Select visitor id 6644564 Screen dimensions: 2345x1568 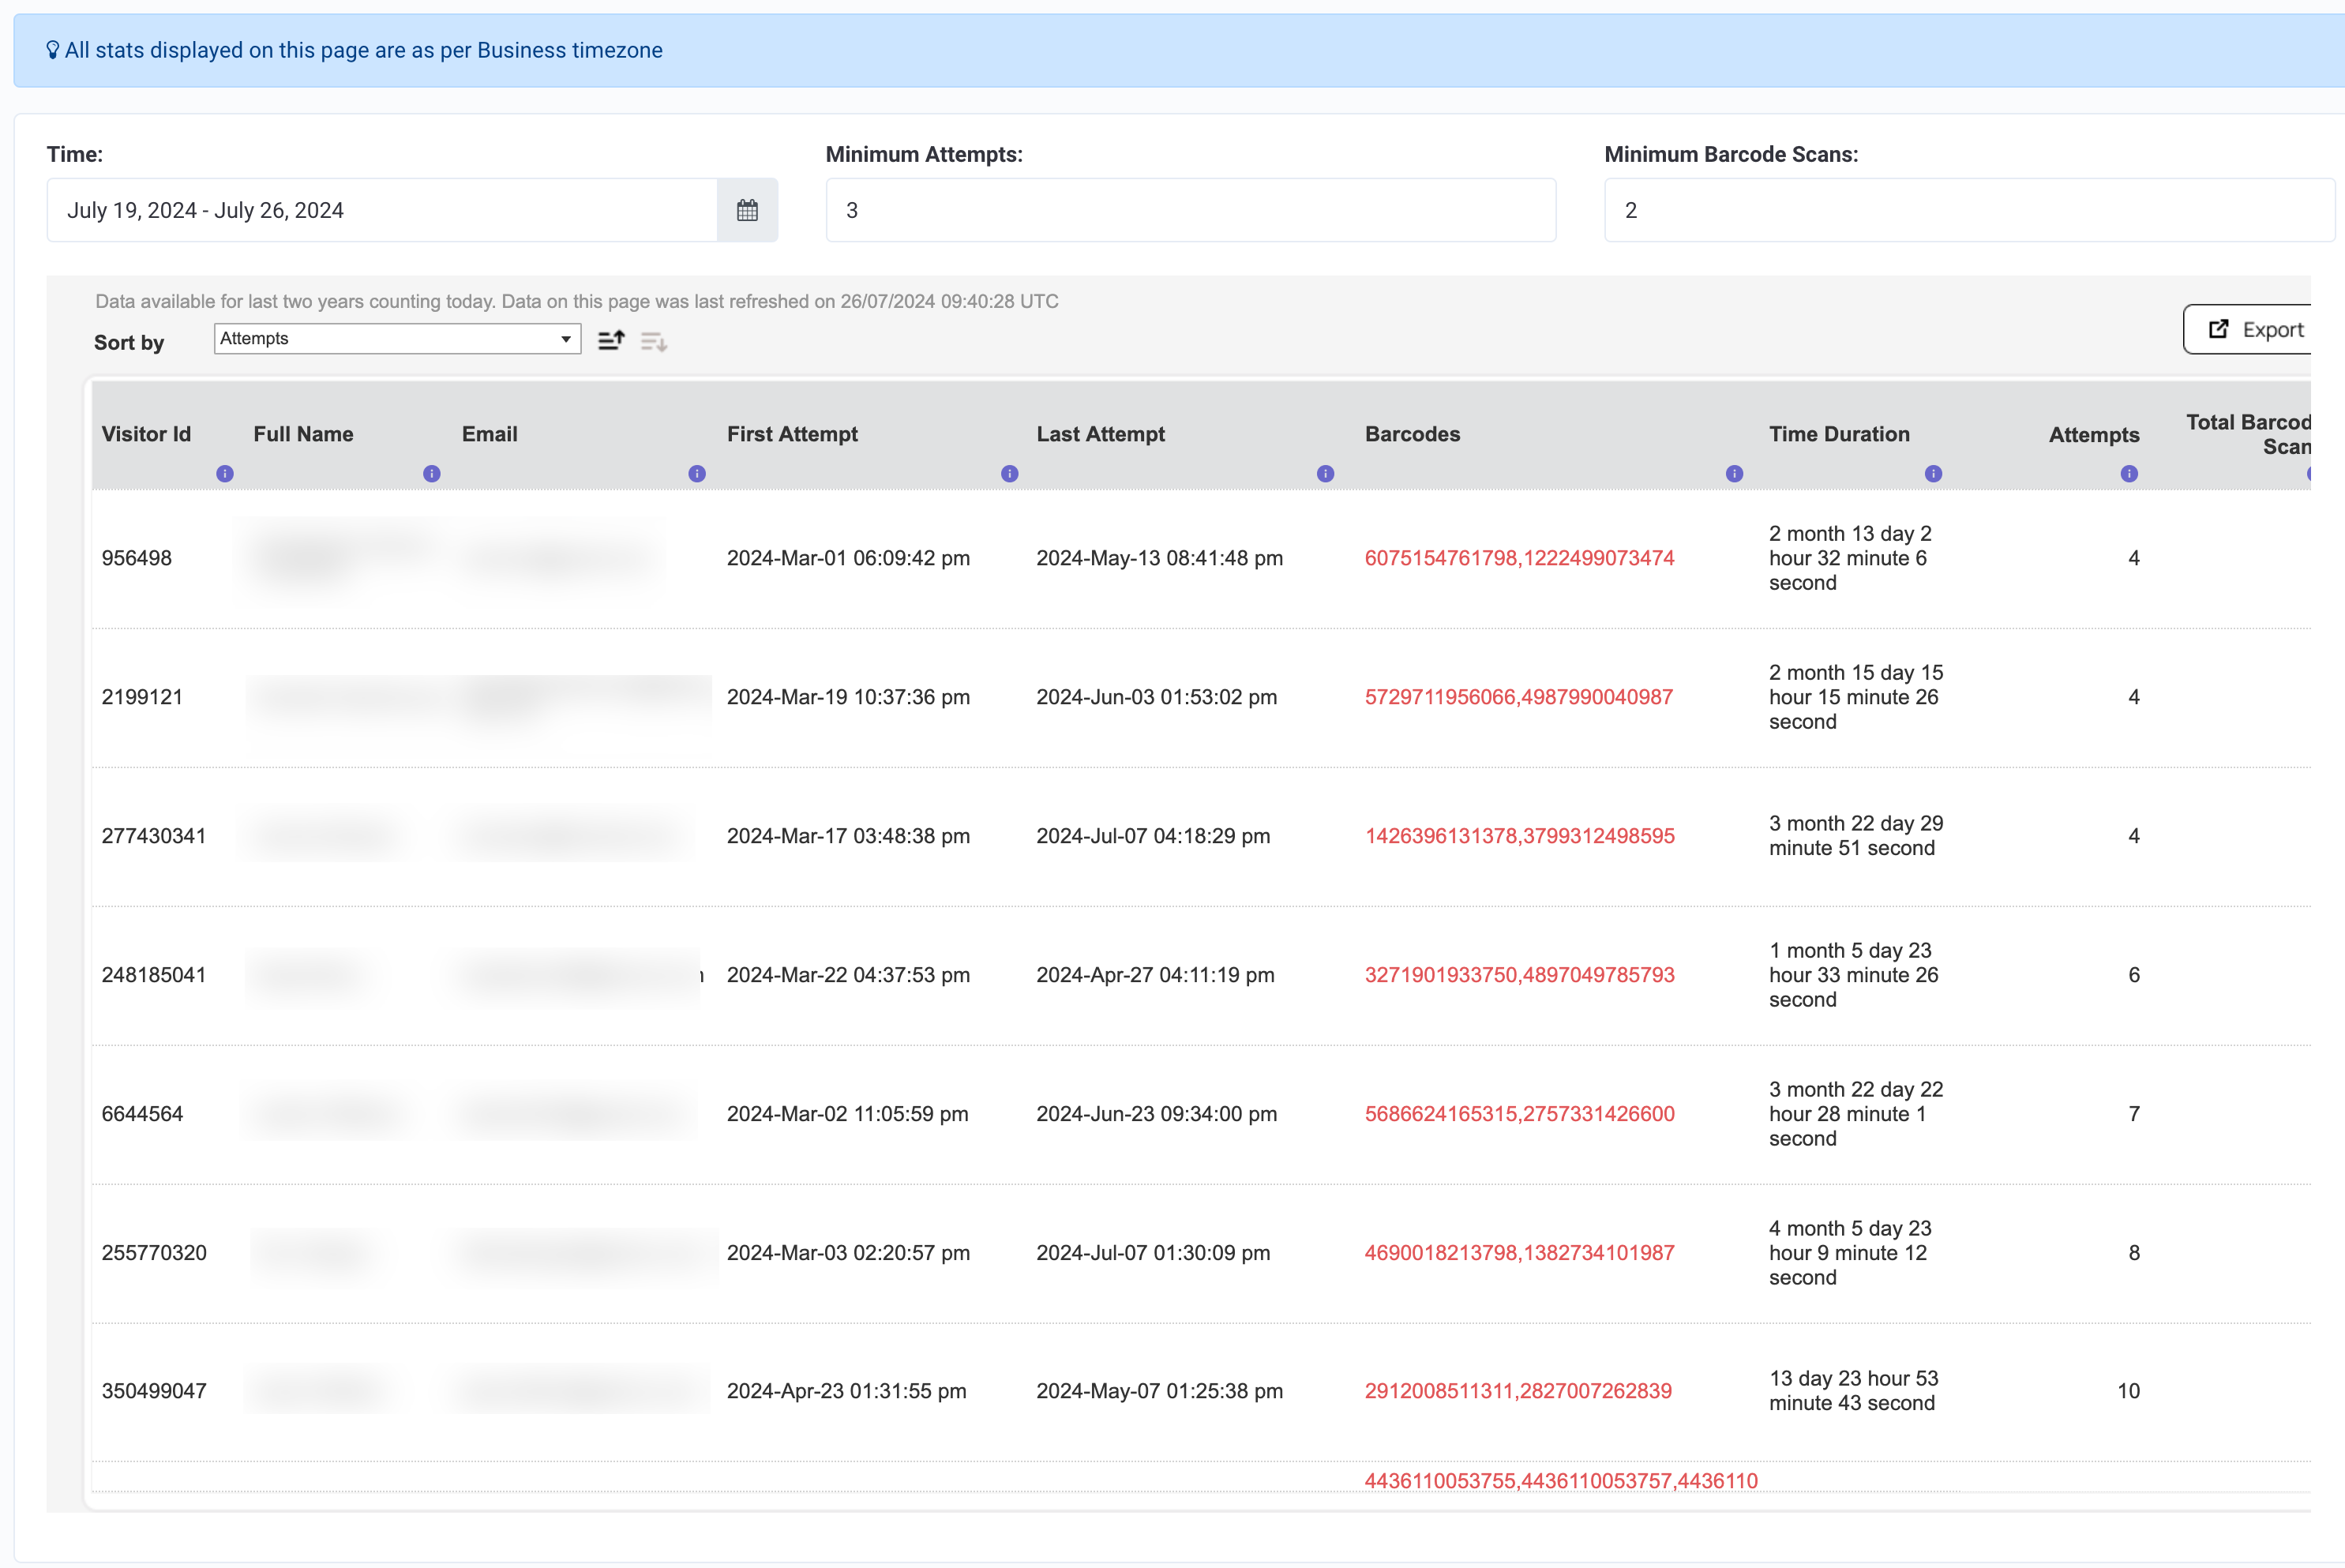[142, 1114]
